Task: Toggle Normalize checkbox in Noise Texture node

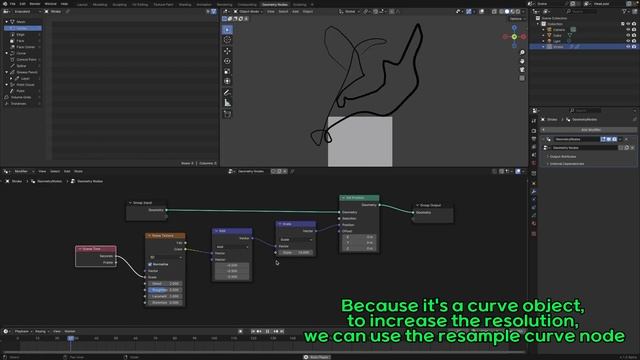Action: 150,264
